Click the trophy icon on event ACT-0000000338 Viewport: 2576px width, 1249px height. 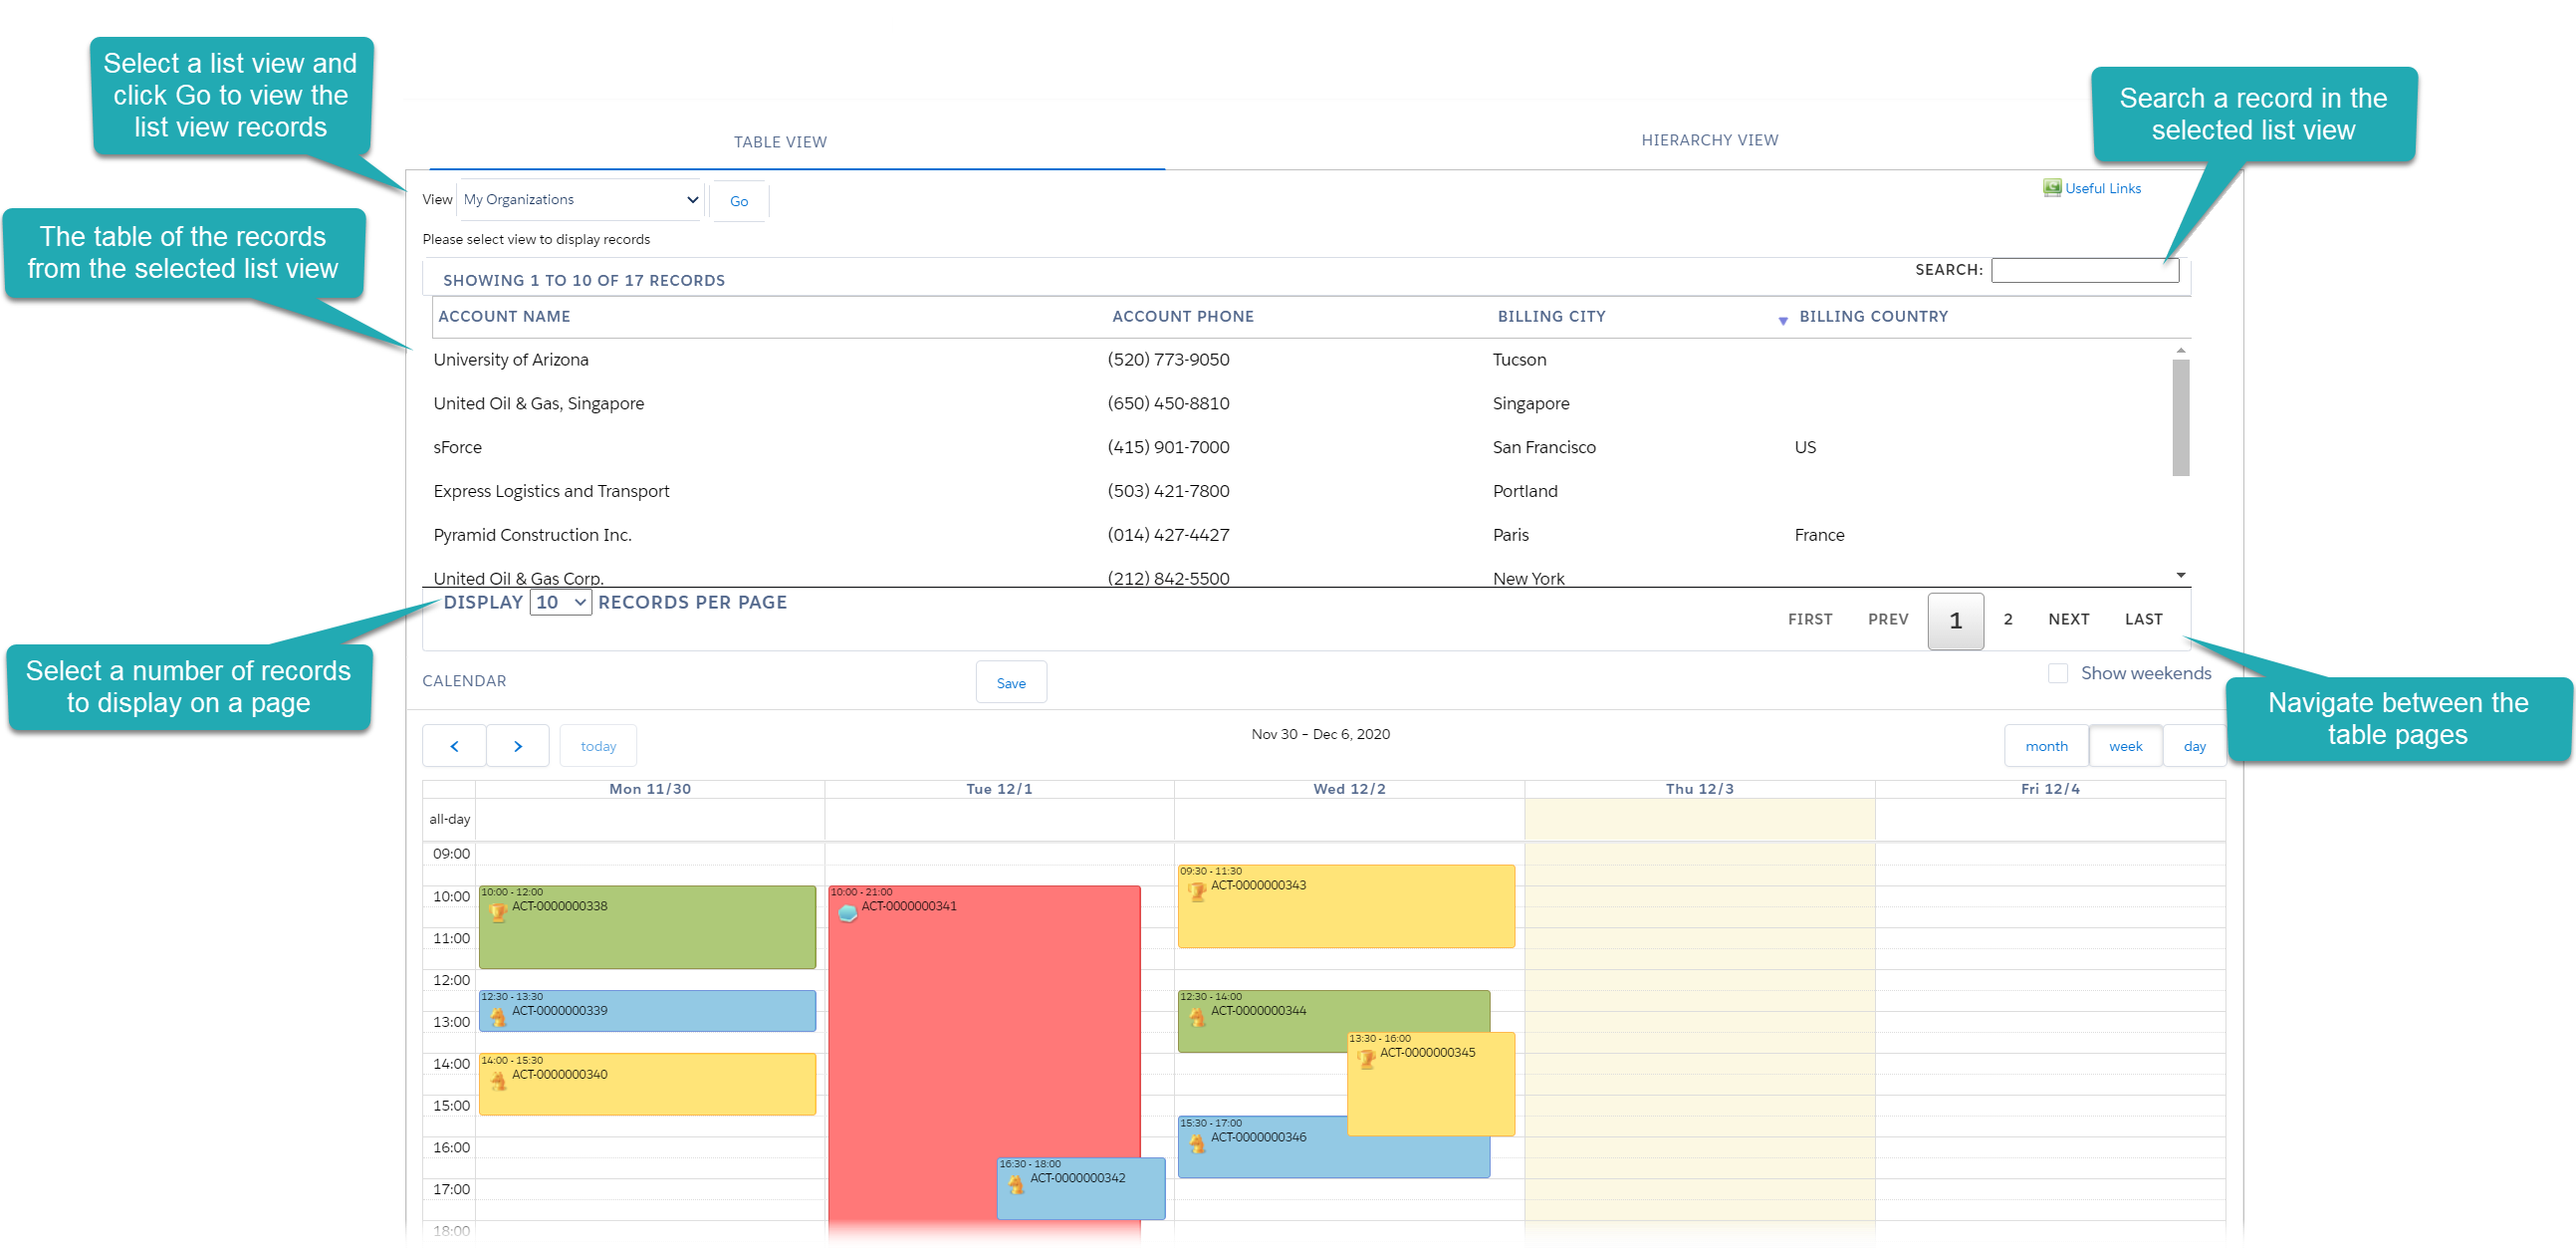click(497, 911)
